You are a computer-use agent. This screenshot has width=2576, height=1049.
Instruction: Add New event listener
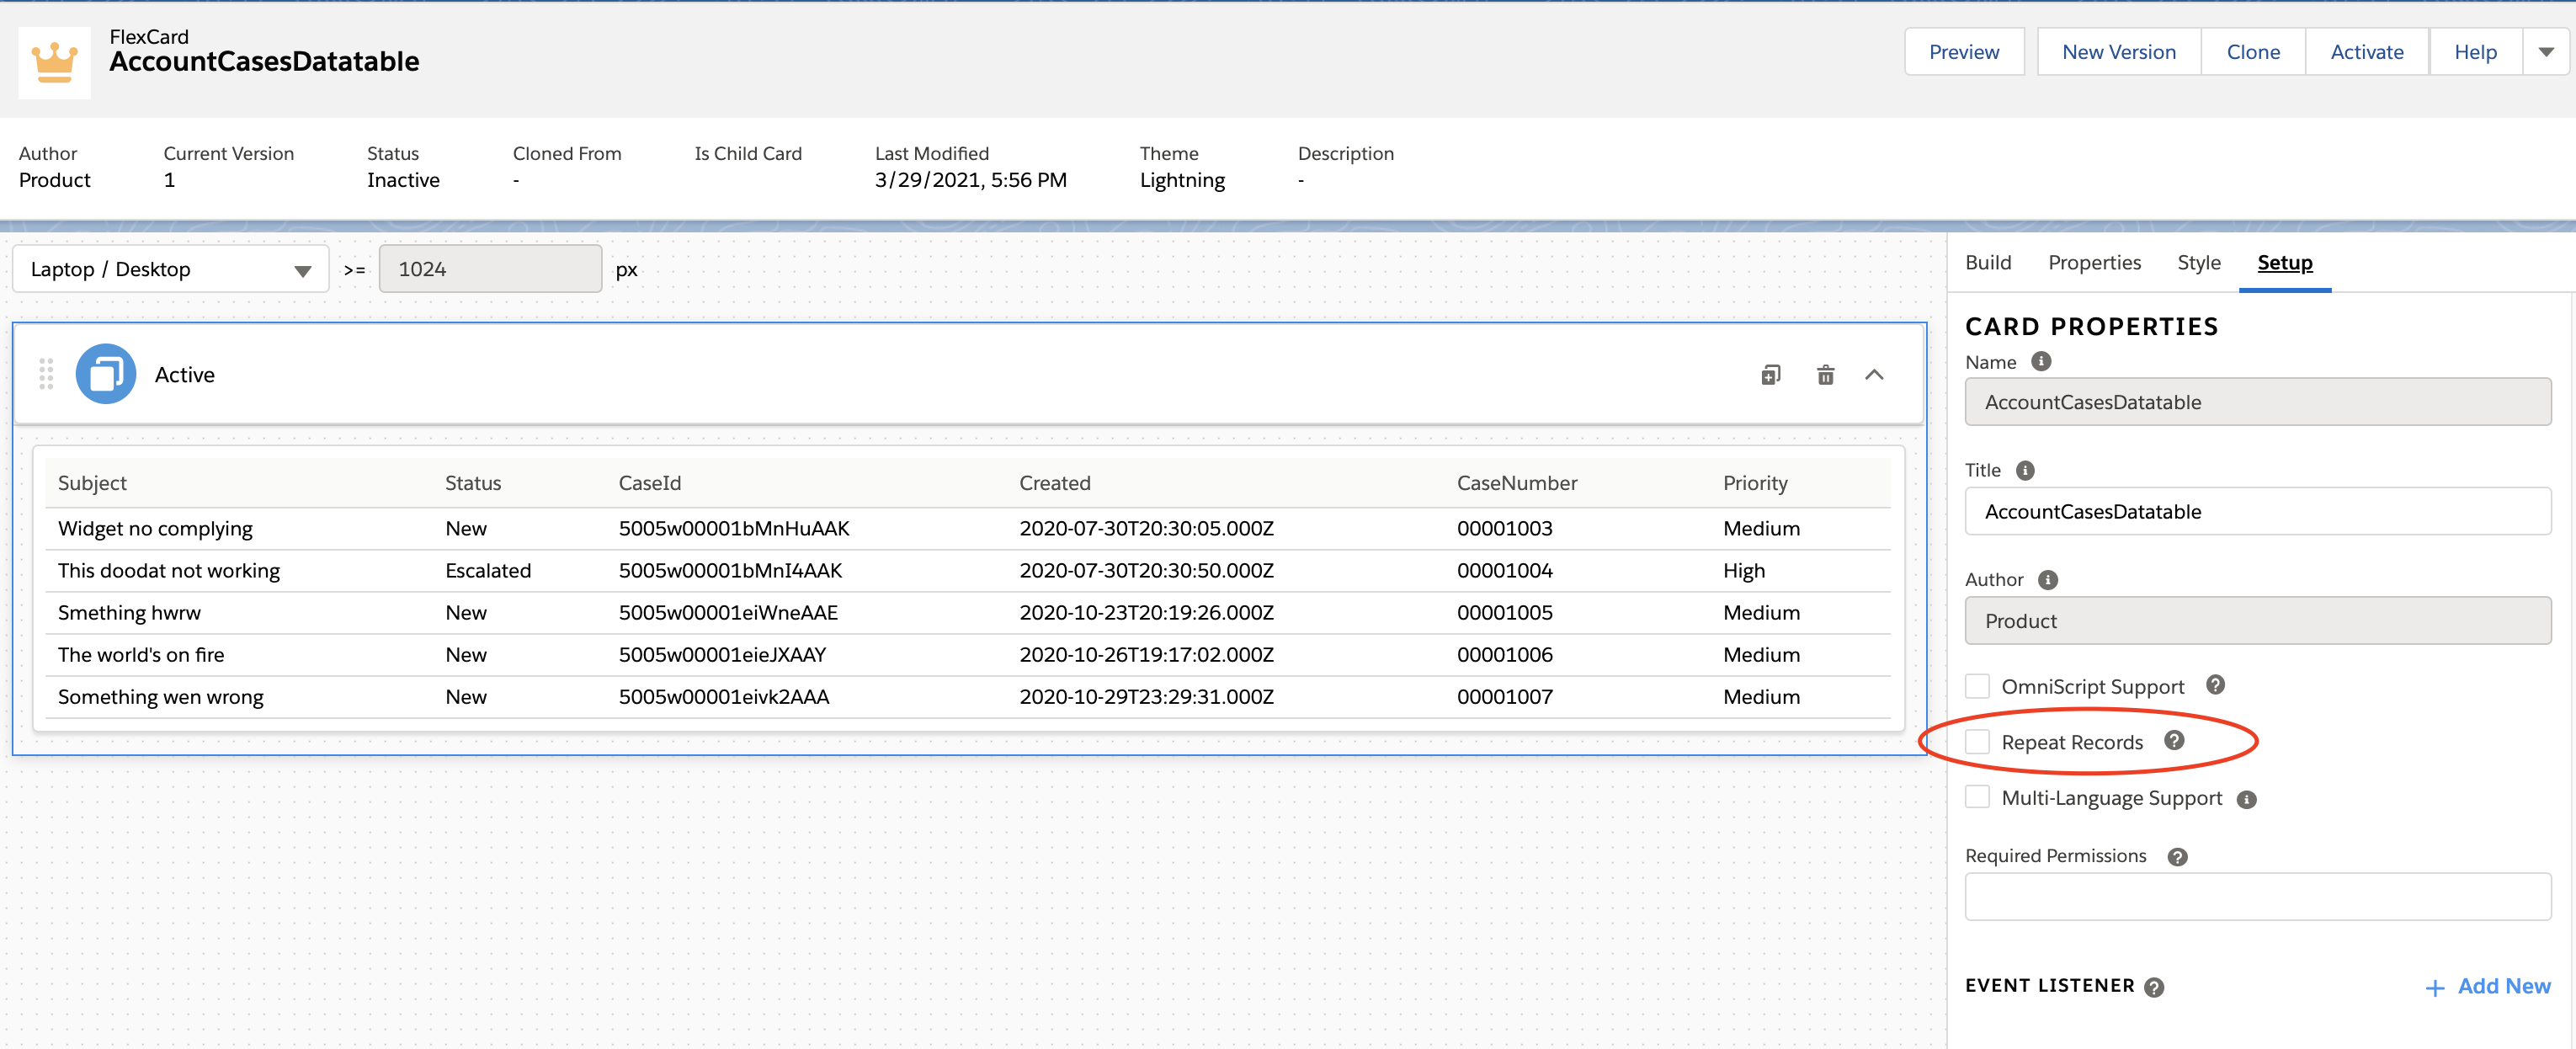pos(2488,987)
